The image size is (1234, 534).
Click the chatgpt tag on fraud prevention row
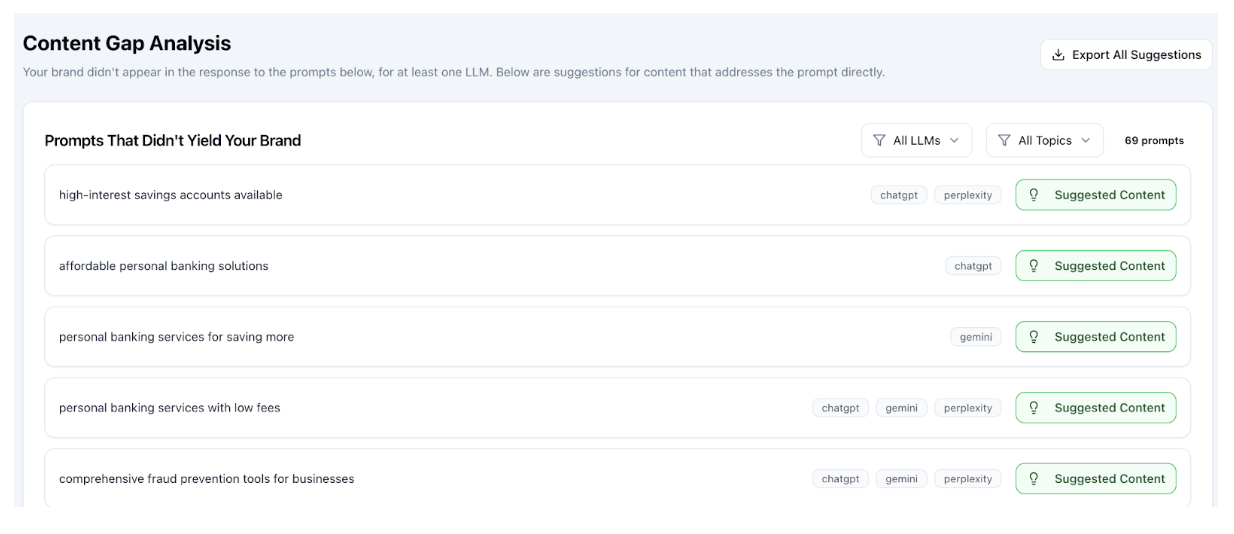(840, 479)
